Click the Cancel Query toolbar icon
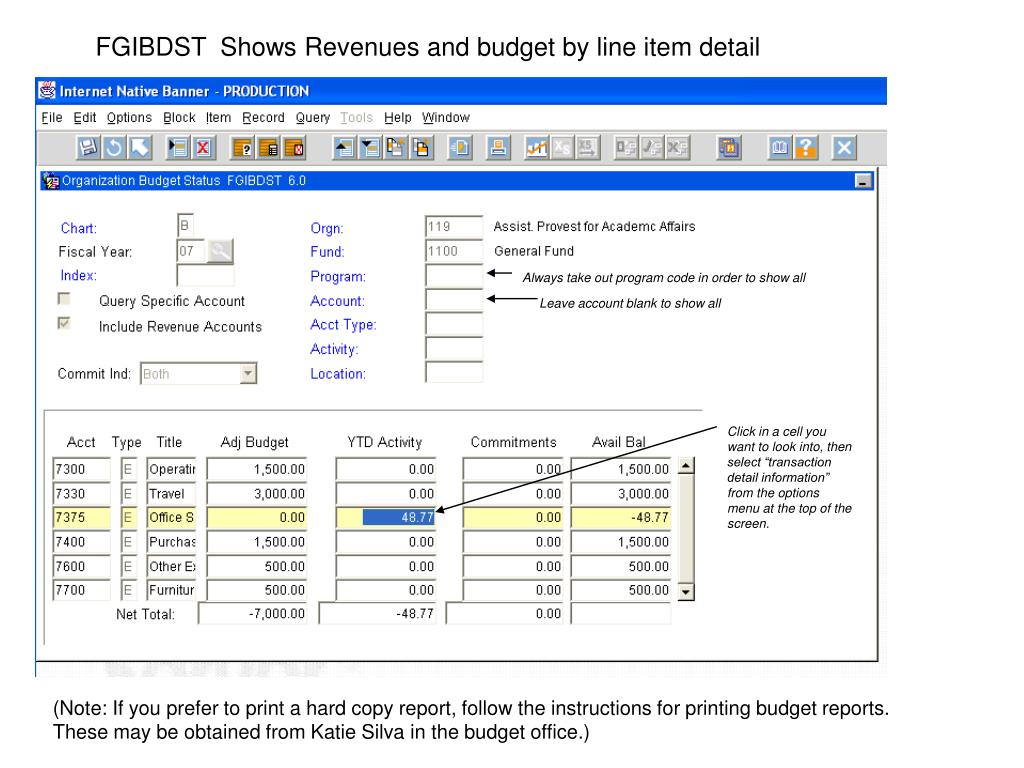 (294, 148)
